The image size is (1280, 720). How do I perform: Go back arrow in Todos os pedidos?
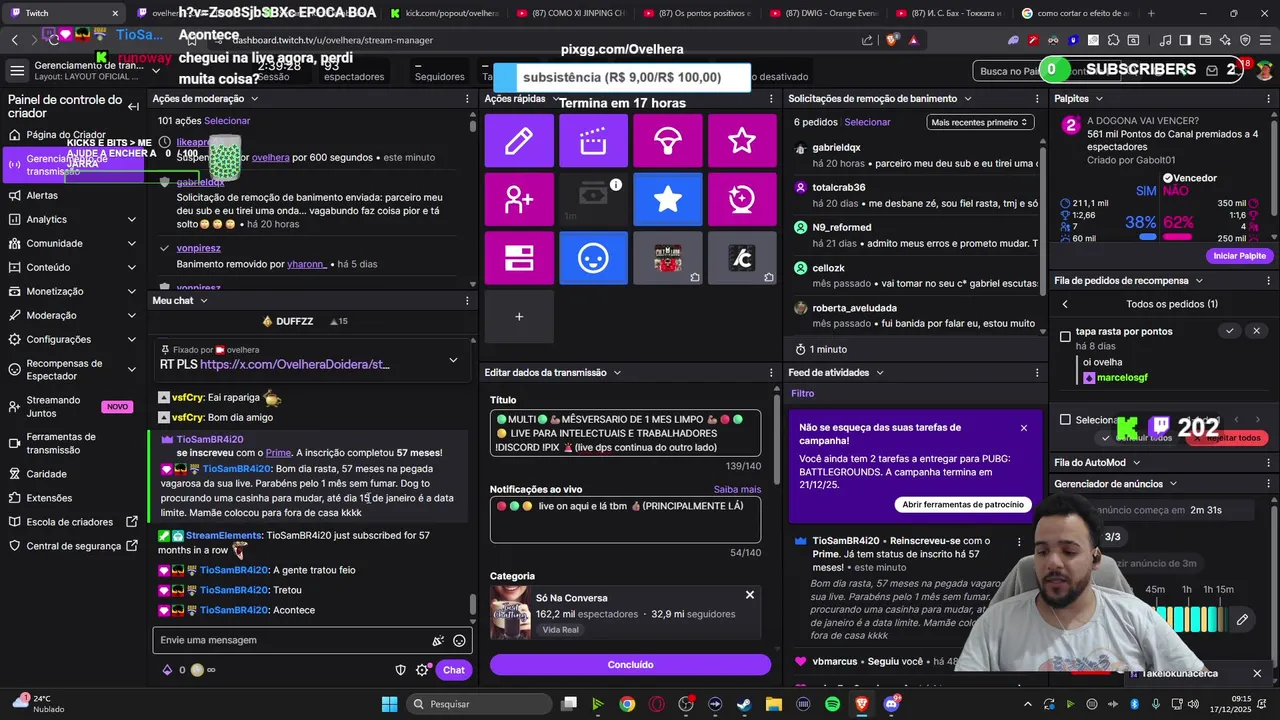click(x=1065, y=304)
